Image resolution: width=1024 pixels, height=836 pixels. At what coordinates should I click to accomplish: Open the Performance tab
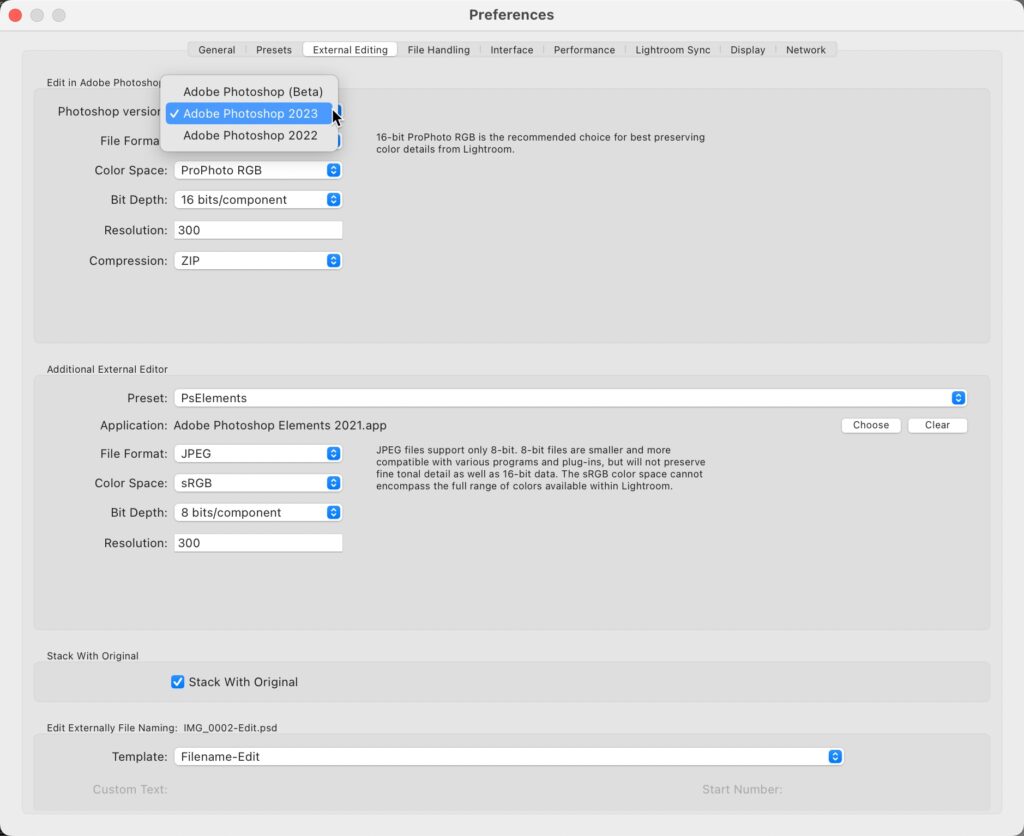pyautogui.click(x=584, y=50)
